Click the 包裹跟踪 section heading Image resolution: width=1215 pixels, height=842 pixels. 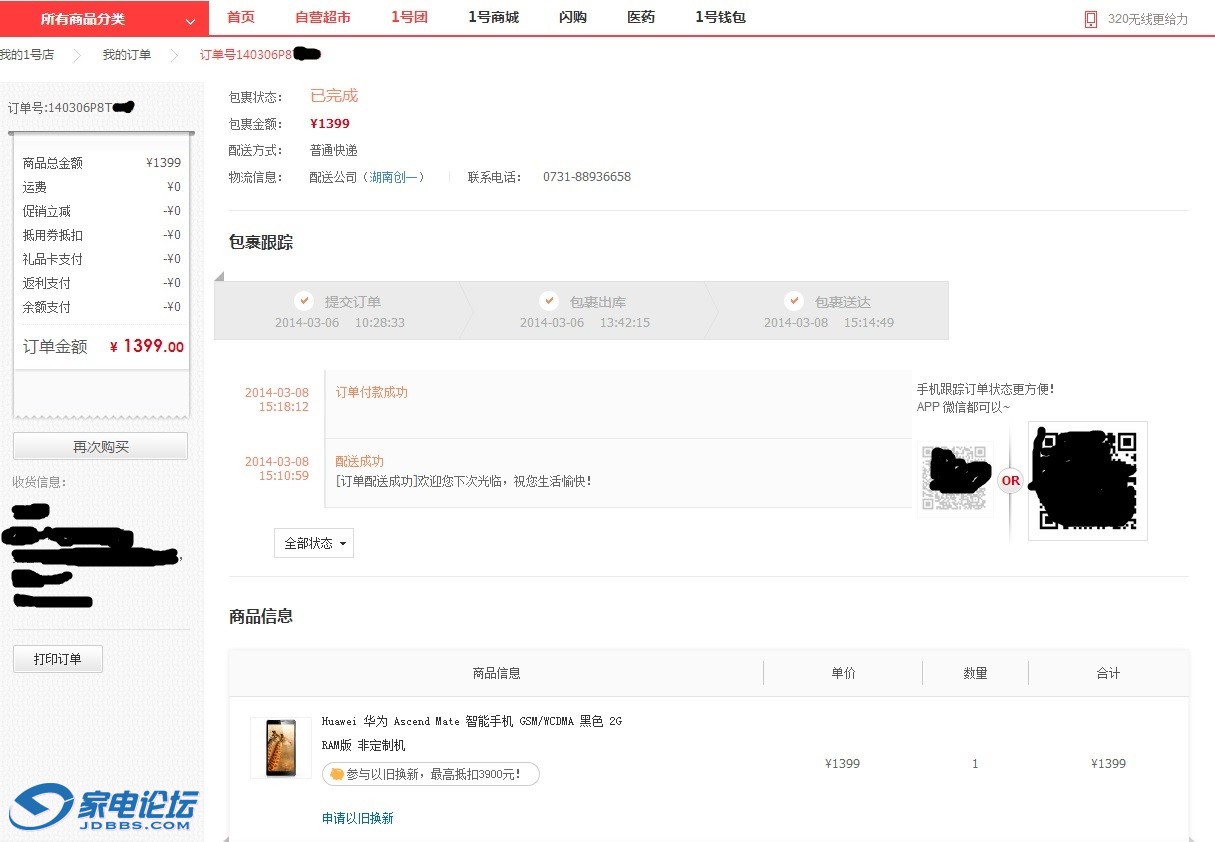261,243
